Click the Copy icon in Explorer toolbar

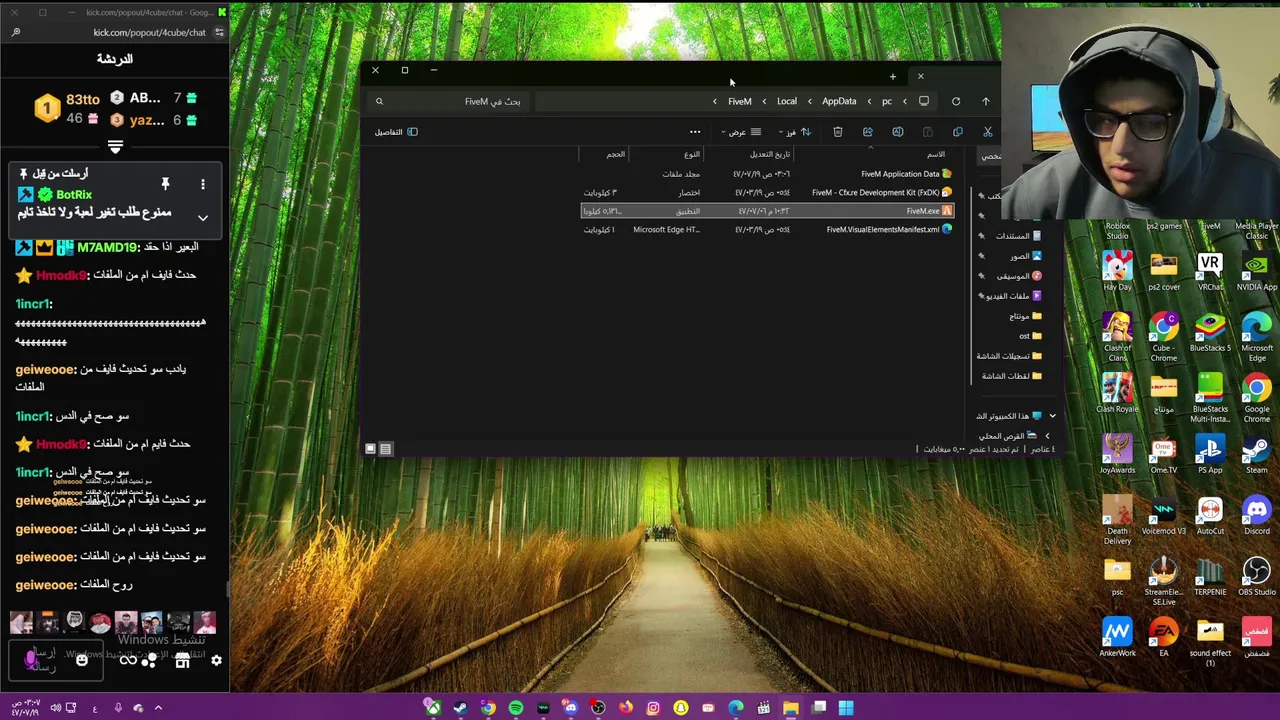pyautogui.click(x=957, y=132)
